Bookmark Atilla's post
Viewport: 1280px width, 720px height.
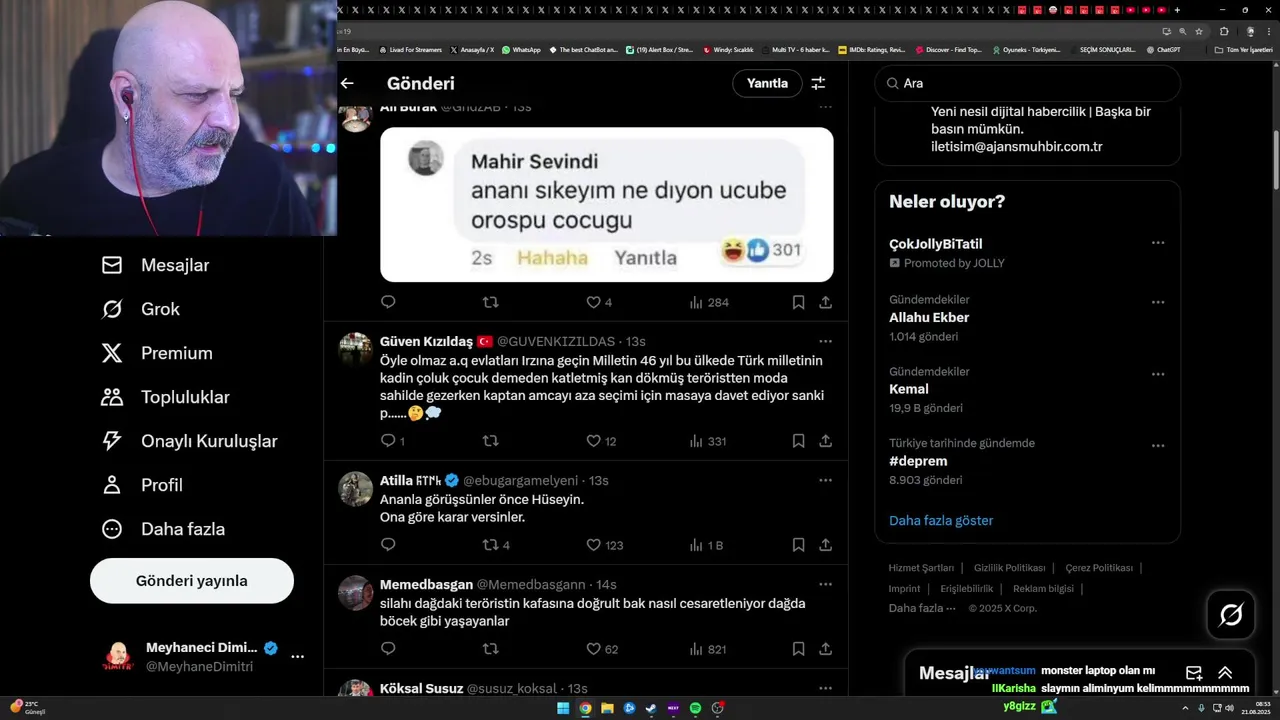[x=798, y=545]
